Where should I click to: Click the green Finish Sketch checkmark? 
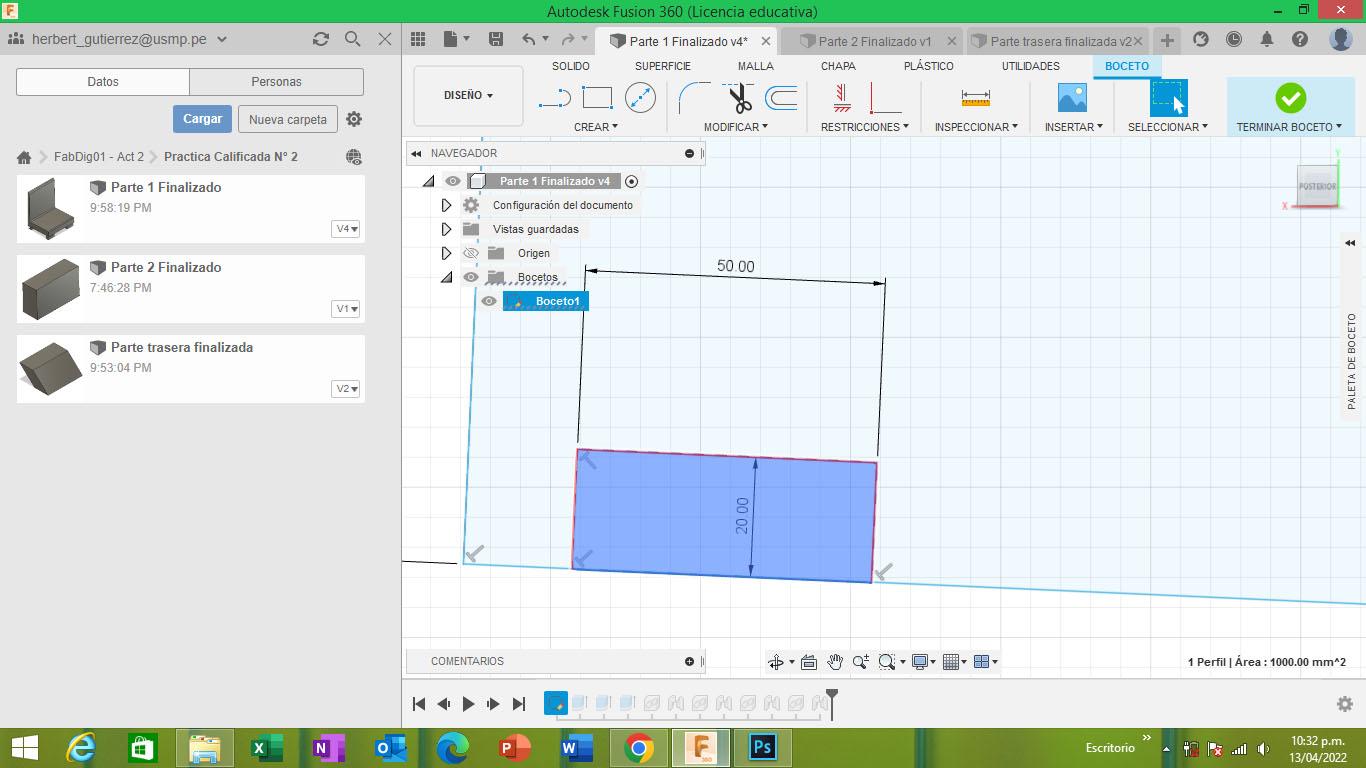[x=1290, y=98]
